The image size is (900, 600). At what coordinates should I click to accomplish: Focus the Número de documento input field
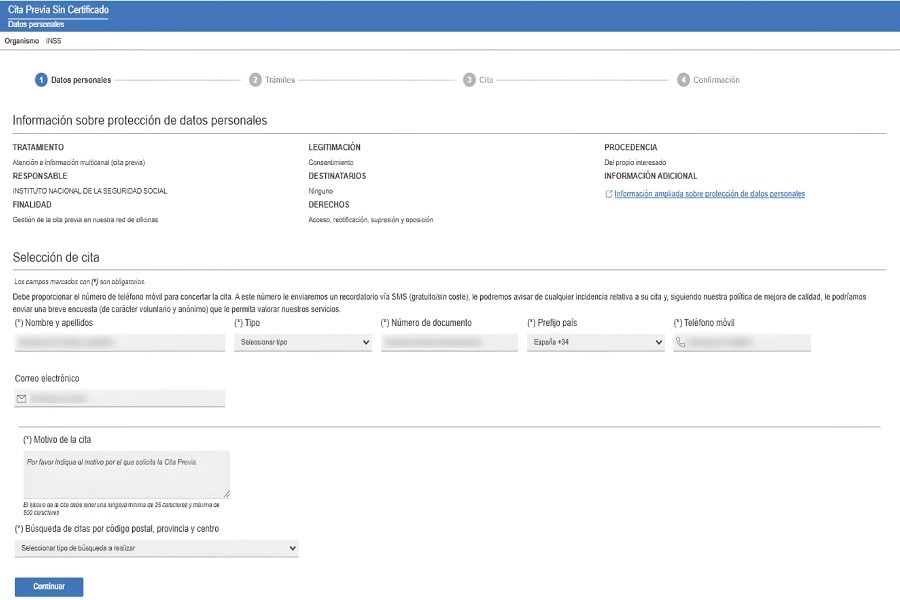coord(449,342)
